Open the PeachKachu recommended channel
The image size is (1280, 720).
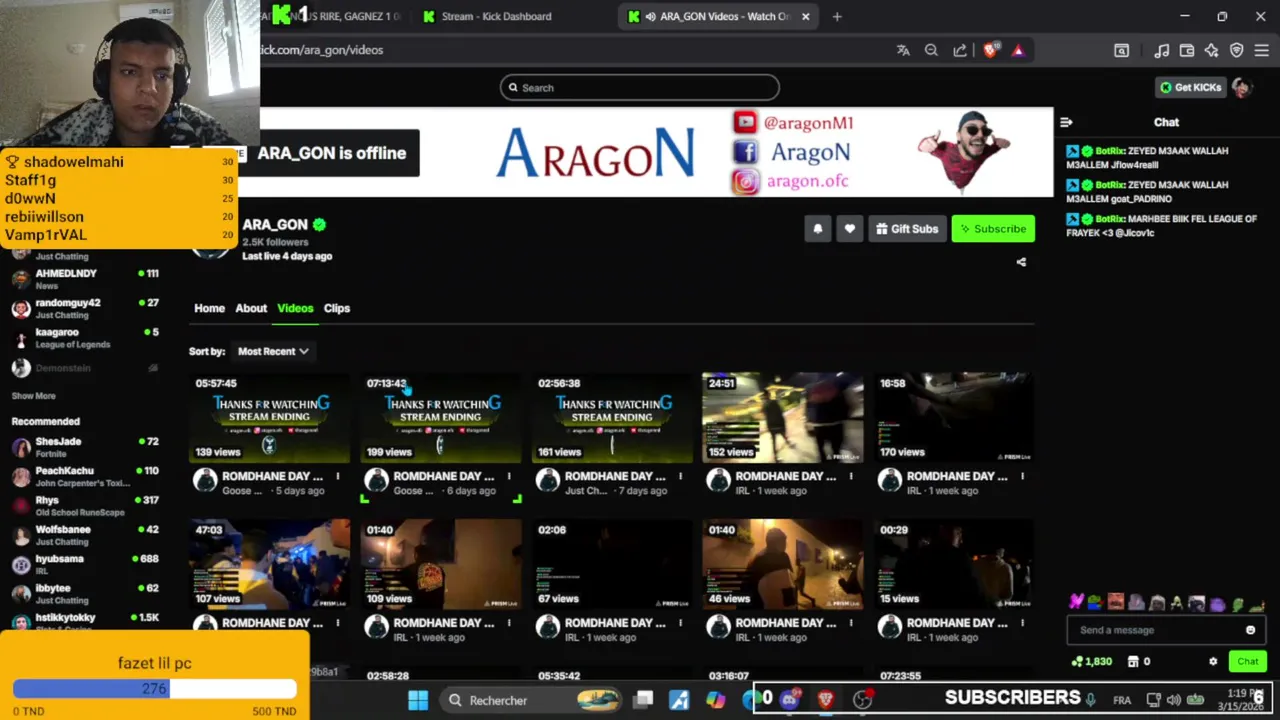click(x=85, y=476)
